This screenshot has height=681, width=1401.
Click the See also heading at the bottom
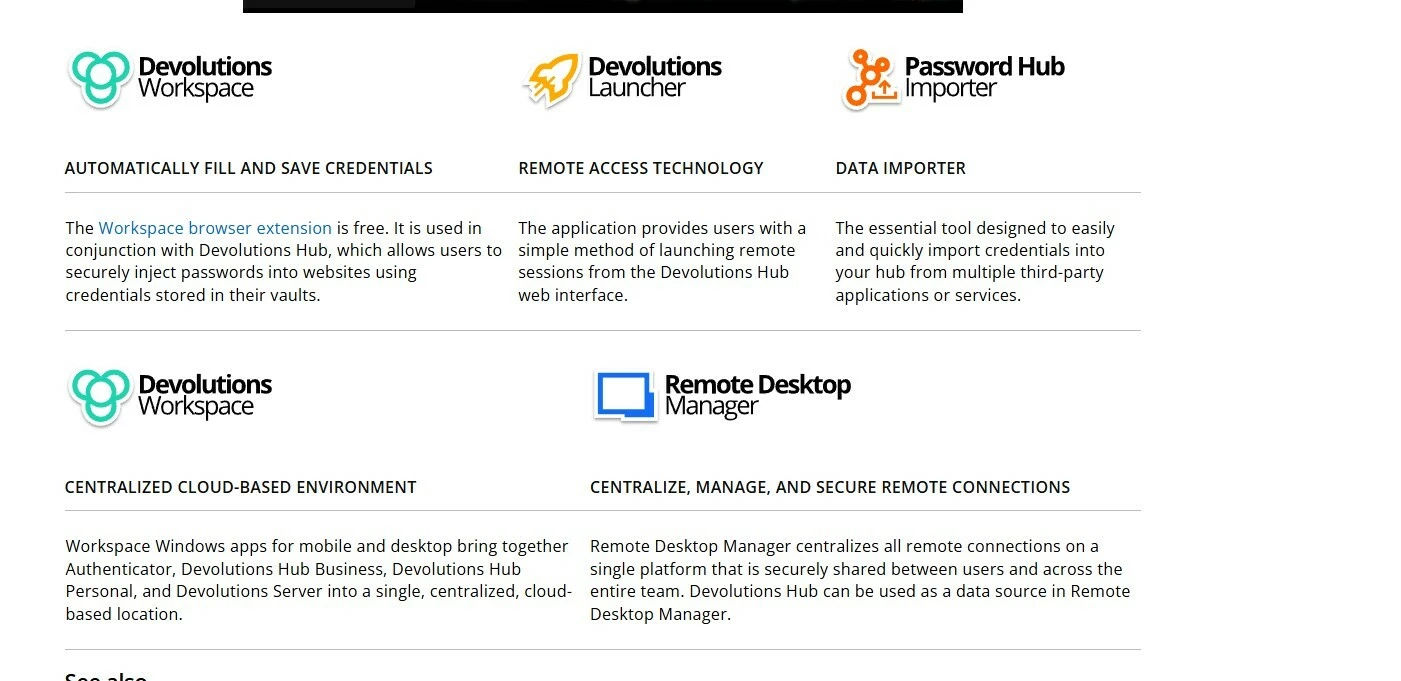[106, 676]
